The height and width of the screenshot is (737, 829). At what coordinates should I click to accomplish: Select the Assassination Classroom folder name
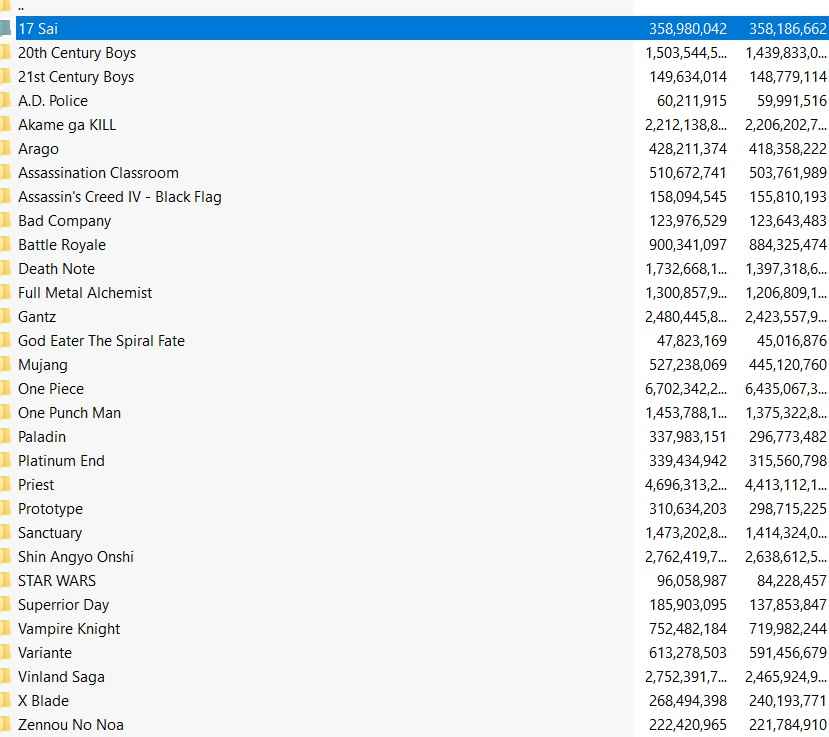click(x=98, y=173)
